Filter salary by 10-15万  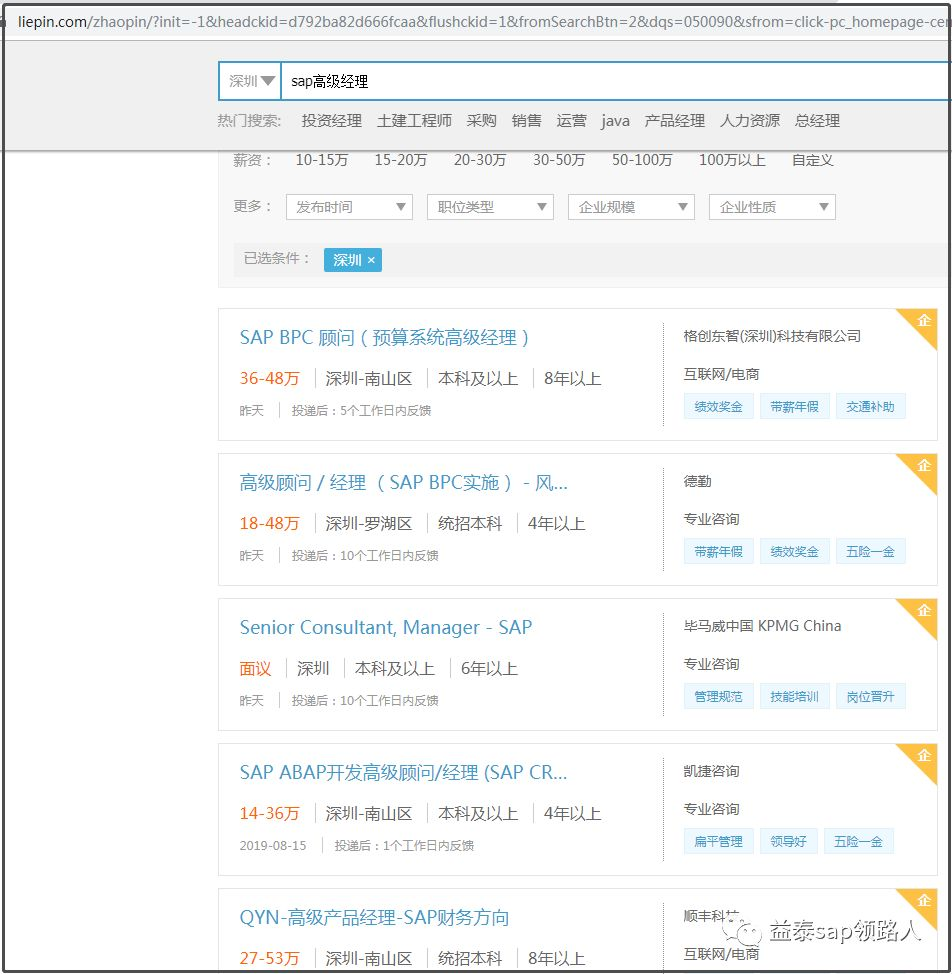click(322, 160)
